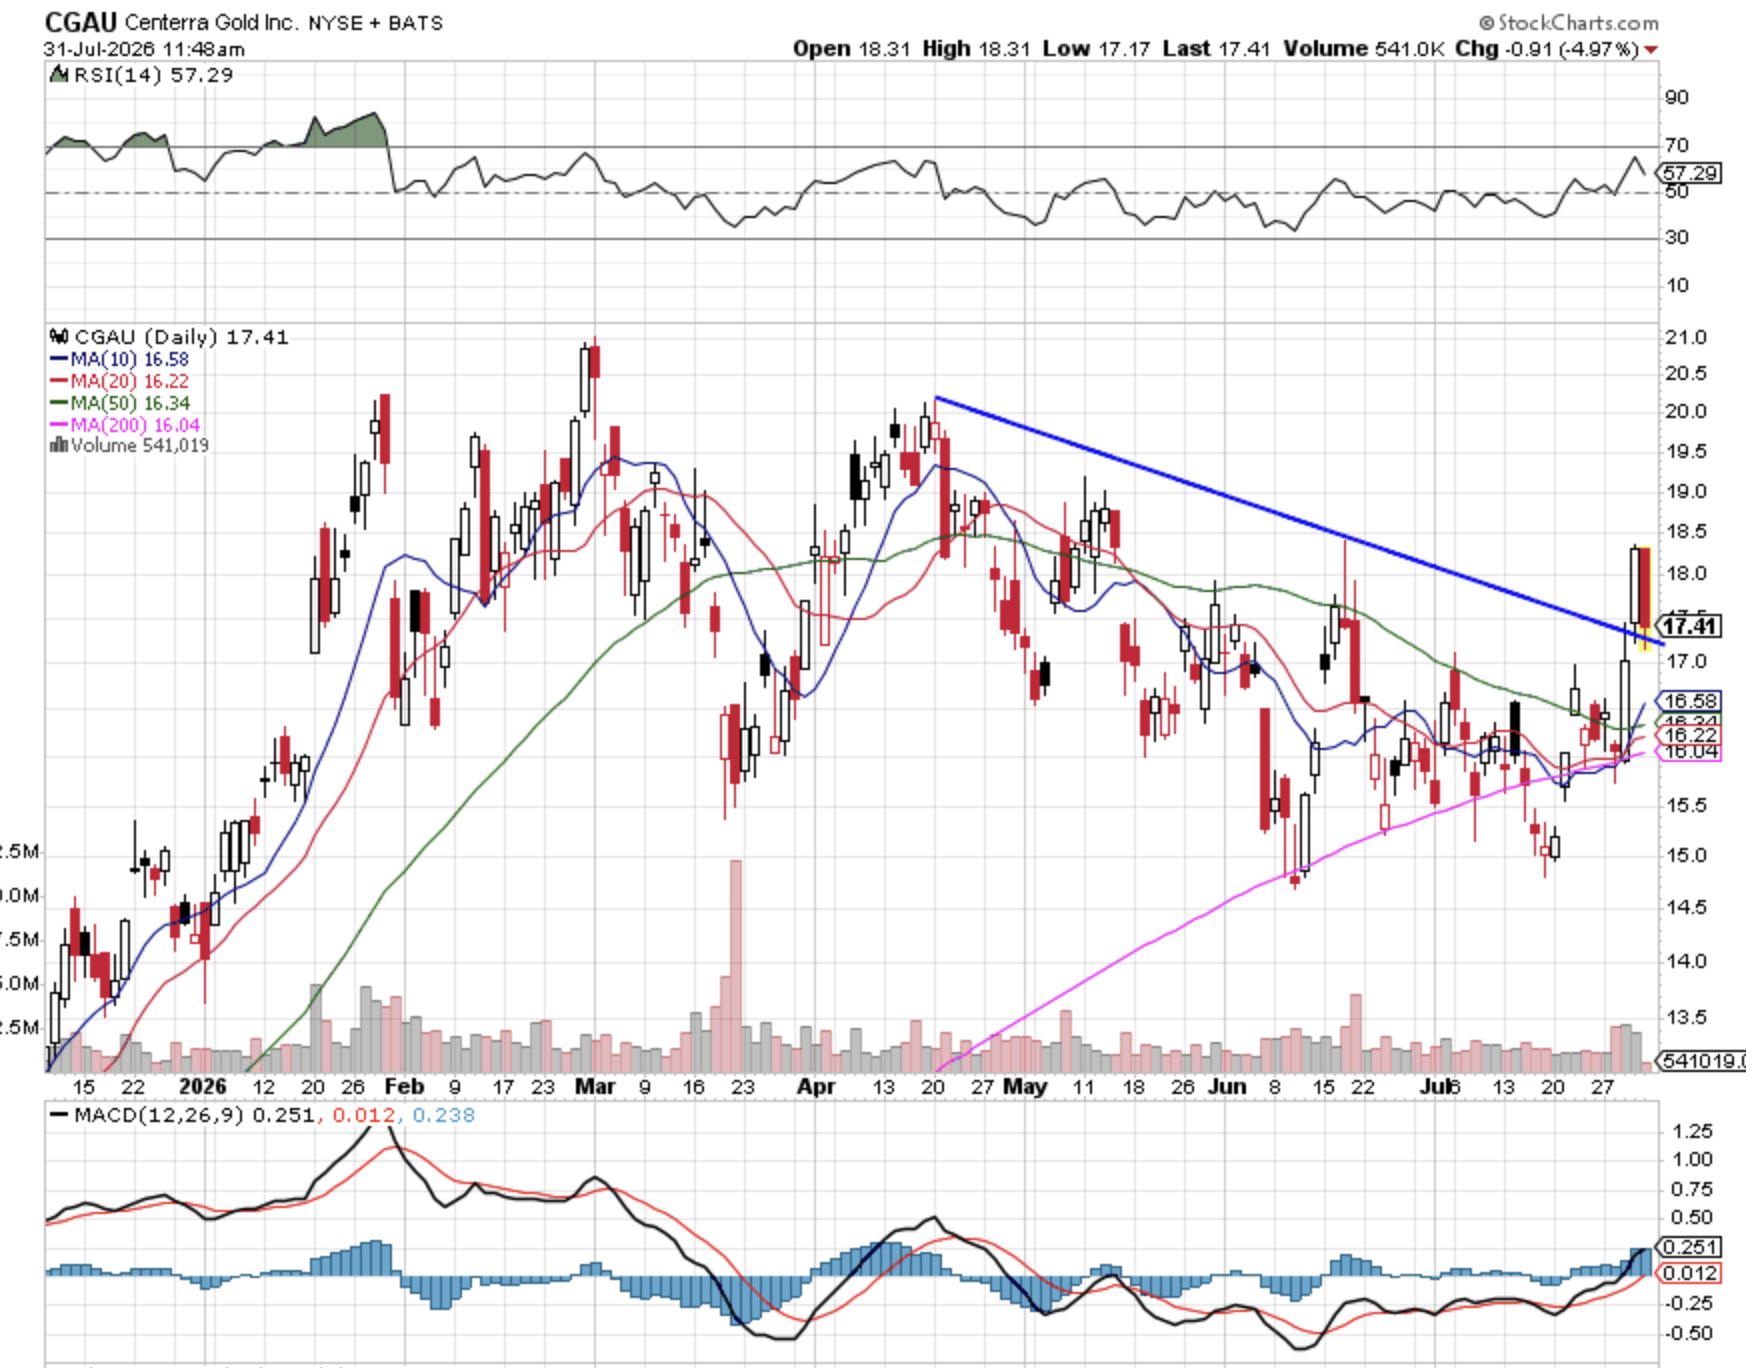Click the -0.50 level on MACD axis
Image resolution: width=1756 pixels, height=1368 pixels.
click(1688, 1333)
